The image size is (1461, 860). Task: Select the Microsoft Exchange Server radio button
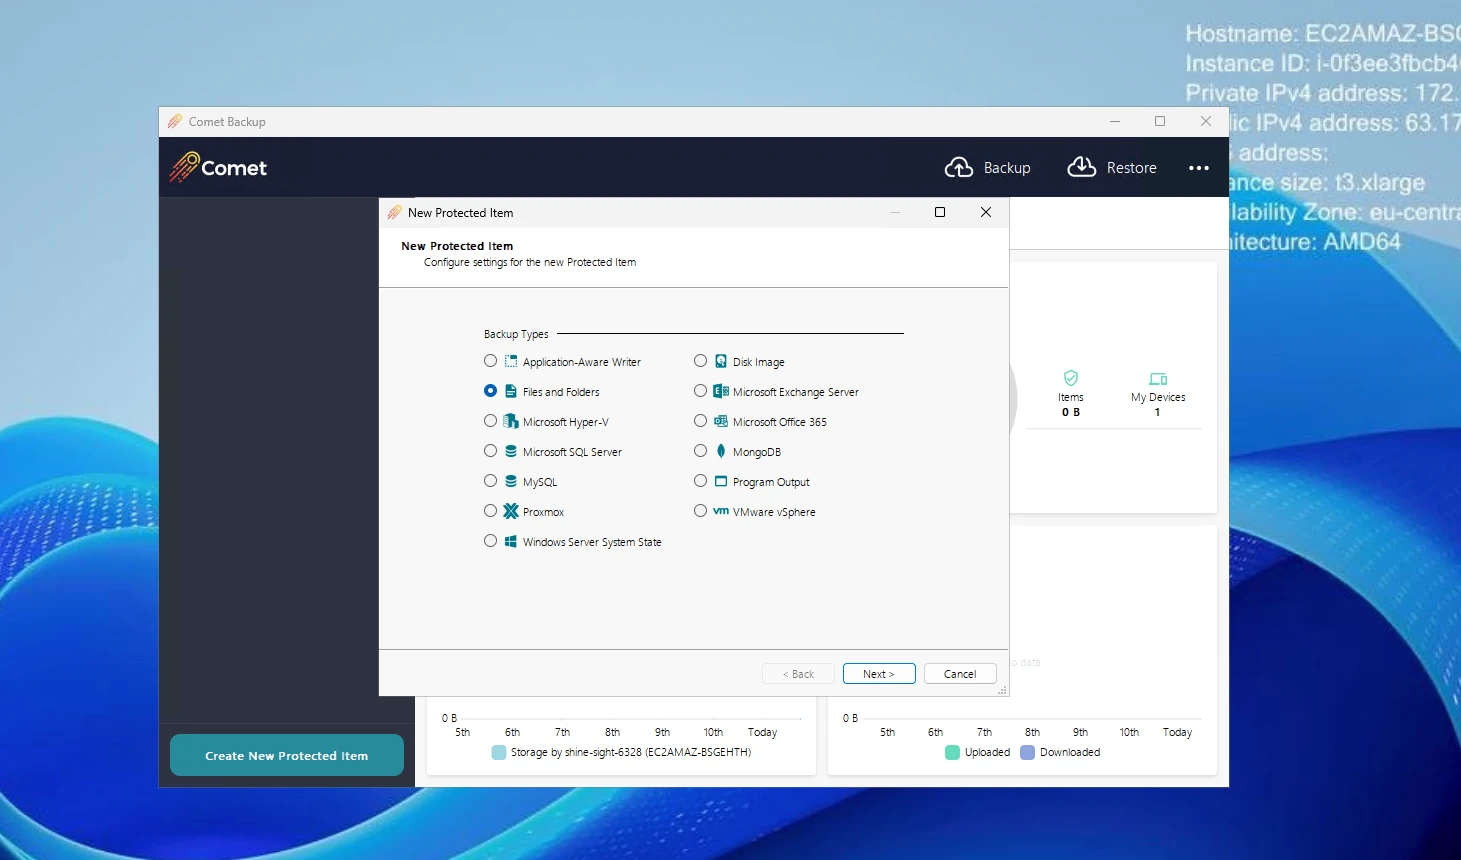pyautogui.click(x=700, y=391)
